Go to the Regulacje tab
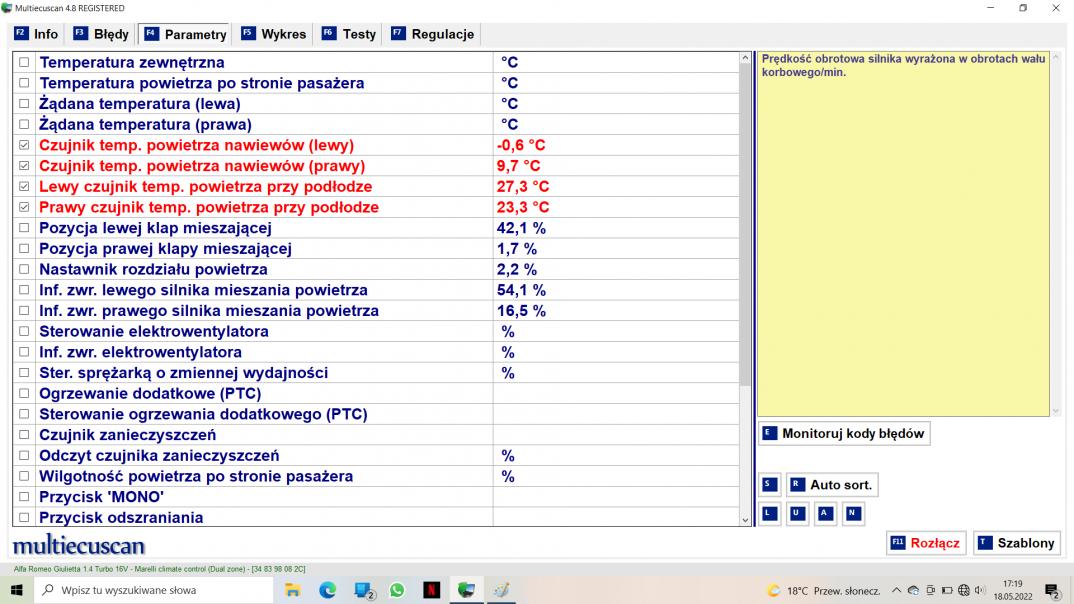This screenshot has height=604, width=1074. [432, 34]
